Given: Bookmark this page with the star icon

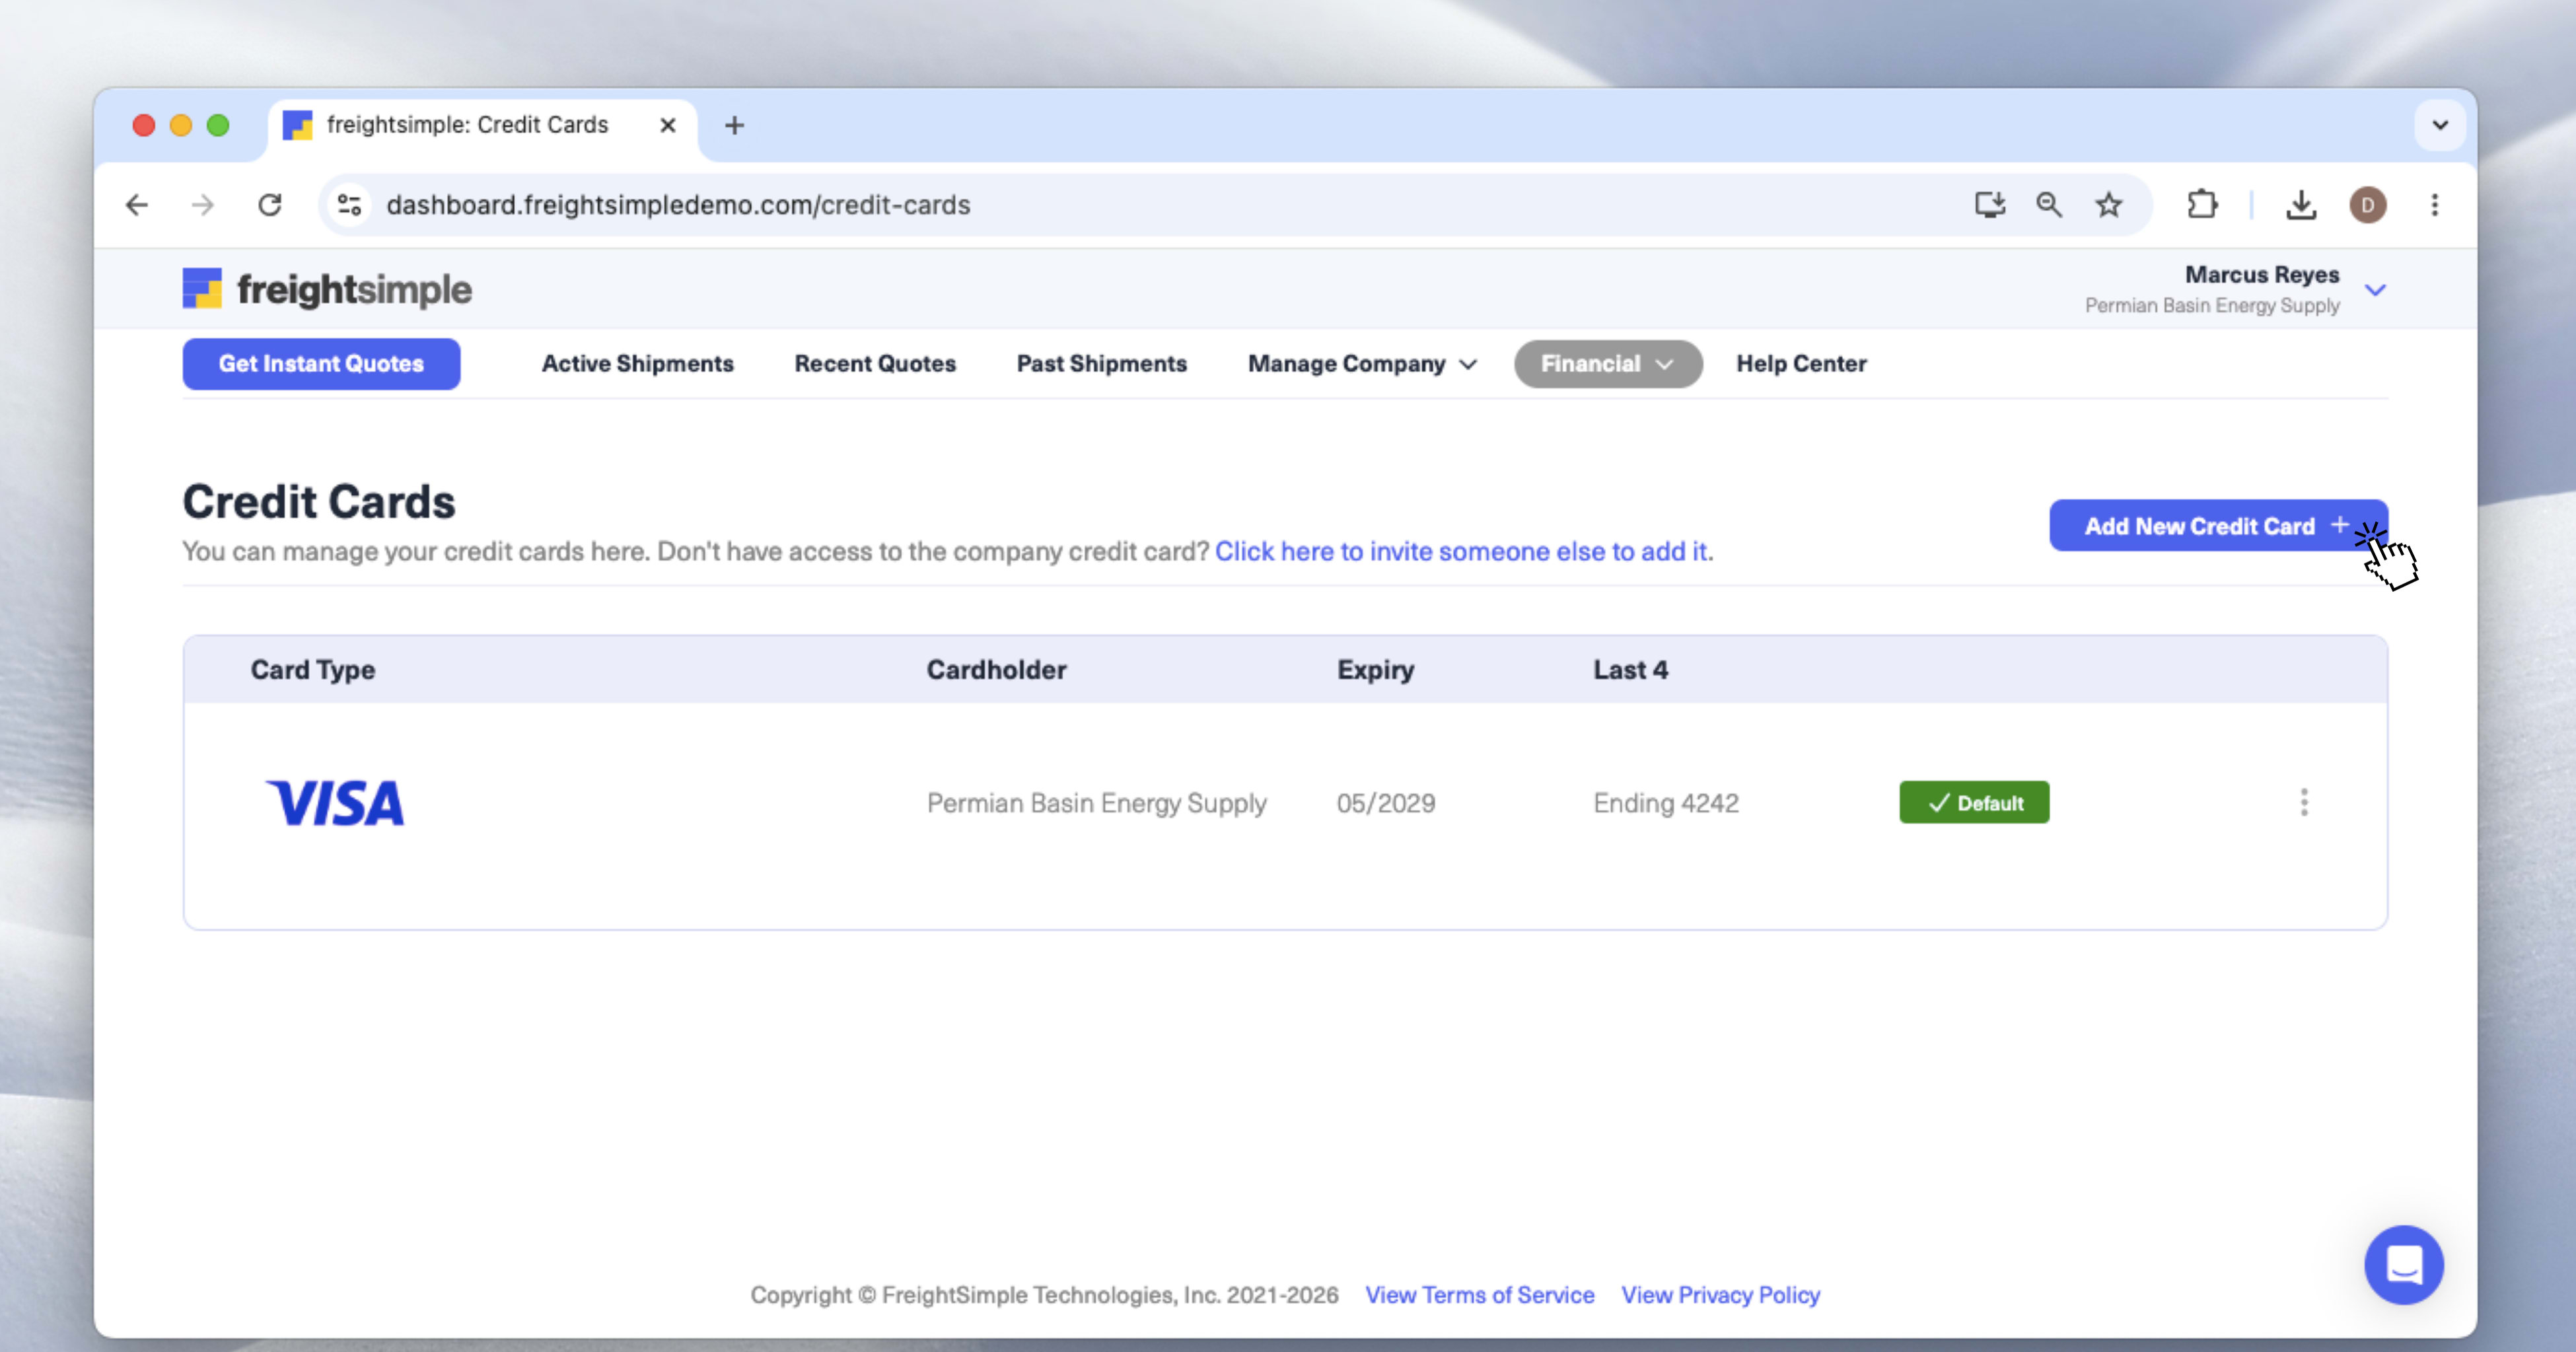Looking at the screenshot, I should [x=2109, y=205].
